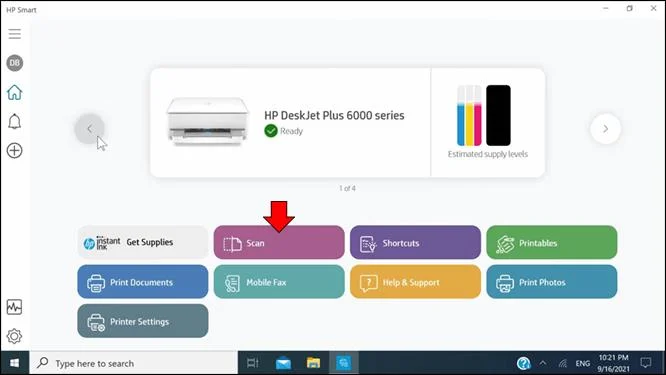Viewport: 666px width, 375px height.
Task: Open the Help & Support tile
Action: (415, 282)
